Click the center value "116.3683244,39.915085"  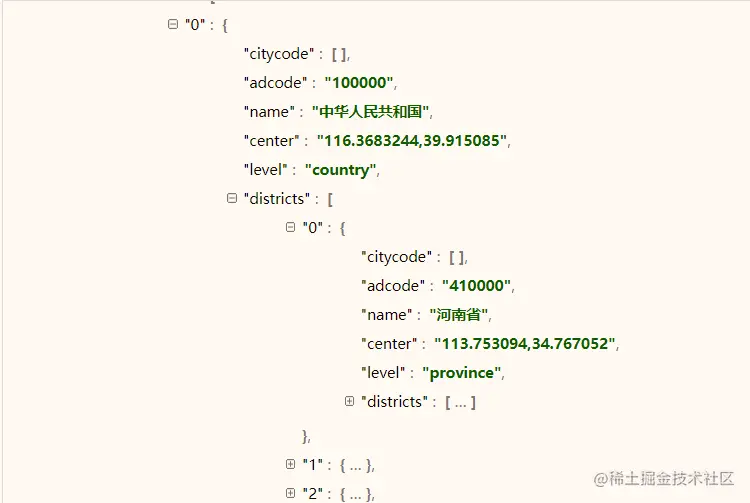411,140
